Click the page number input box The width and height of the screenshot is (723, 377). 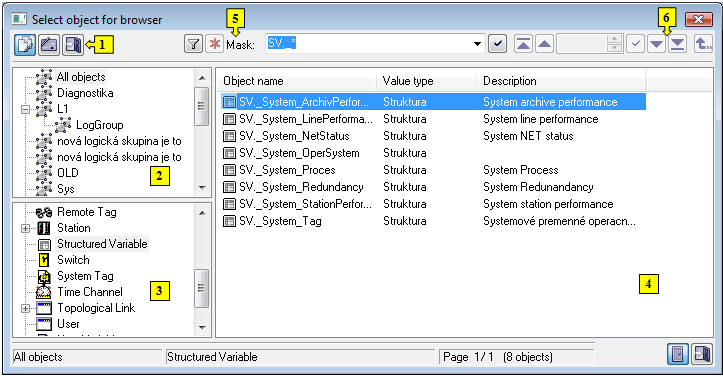click(582, 44)
